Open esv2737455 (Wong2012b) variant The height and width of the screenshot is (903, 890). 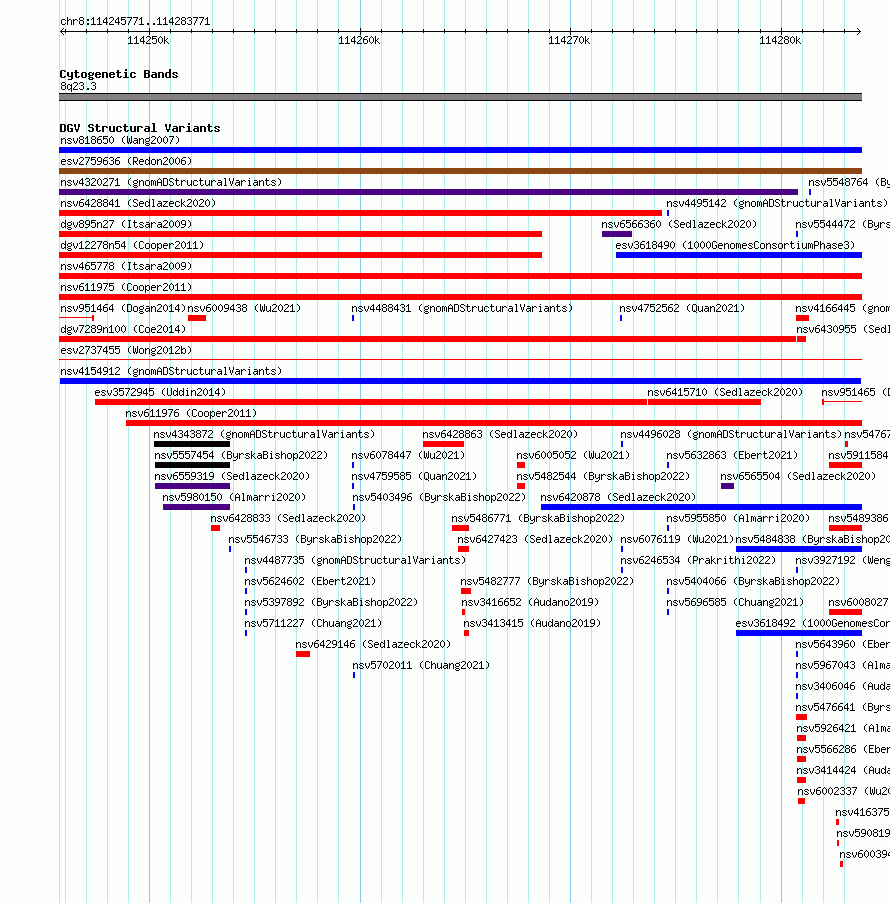point(126,351)
